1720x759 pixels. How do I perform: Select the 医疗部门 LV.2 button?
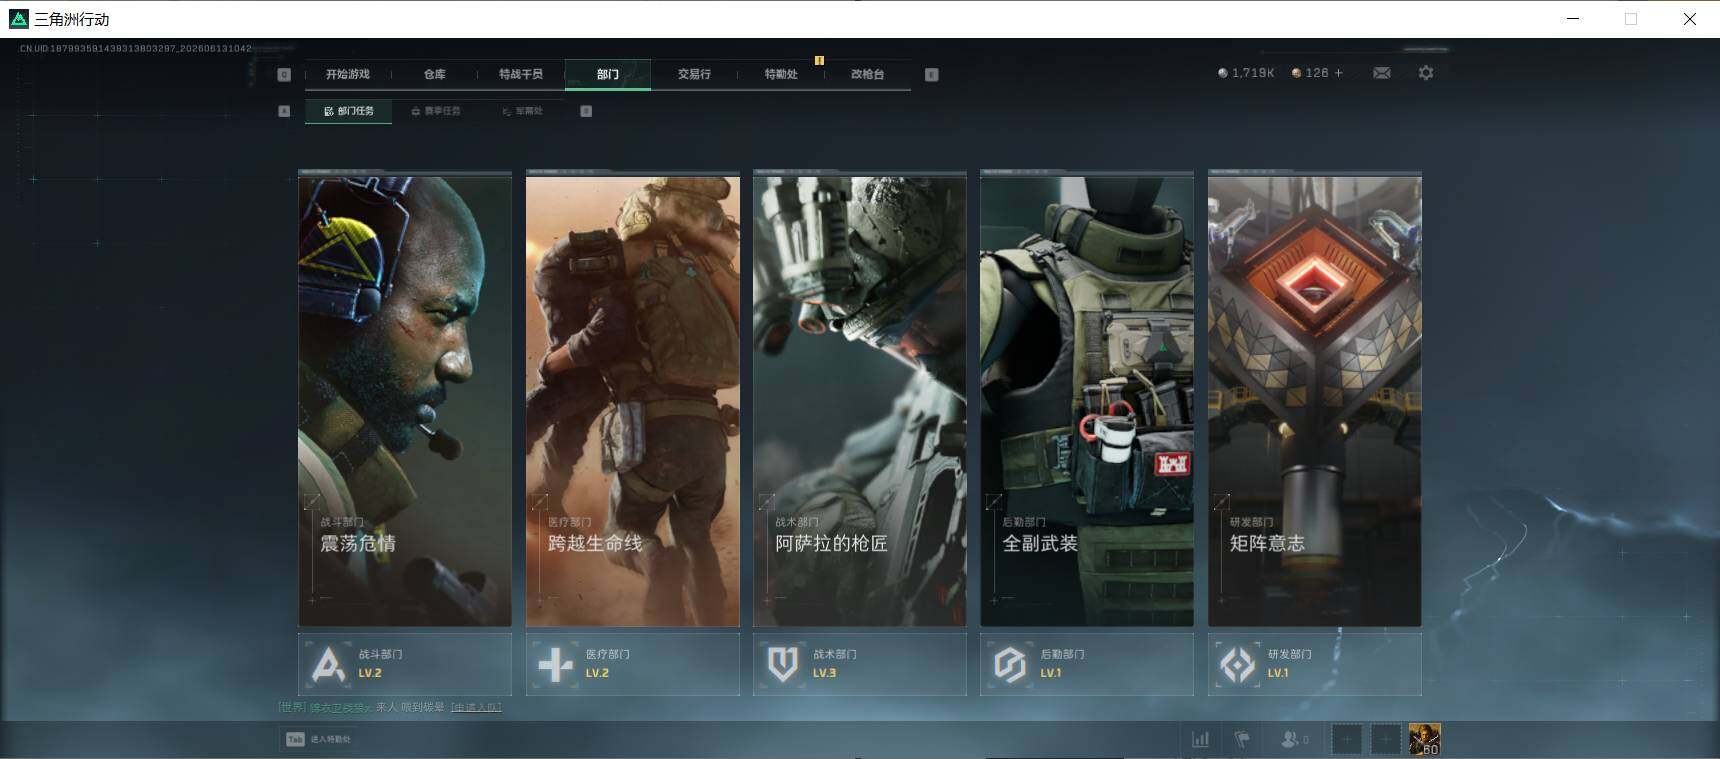[x=633, y=664]
